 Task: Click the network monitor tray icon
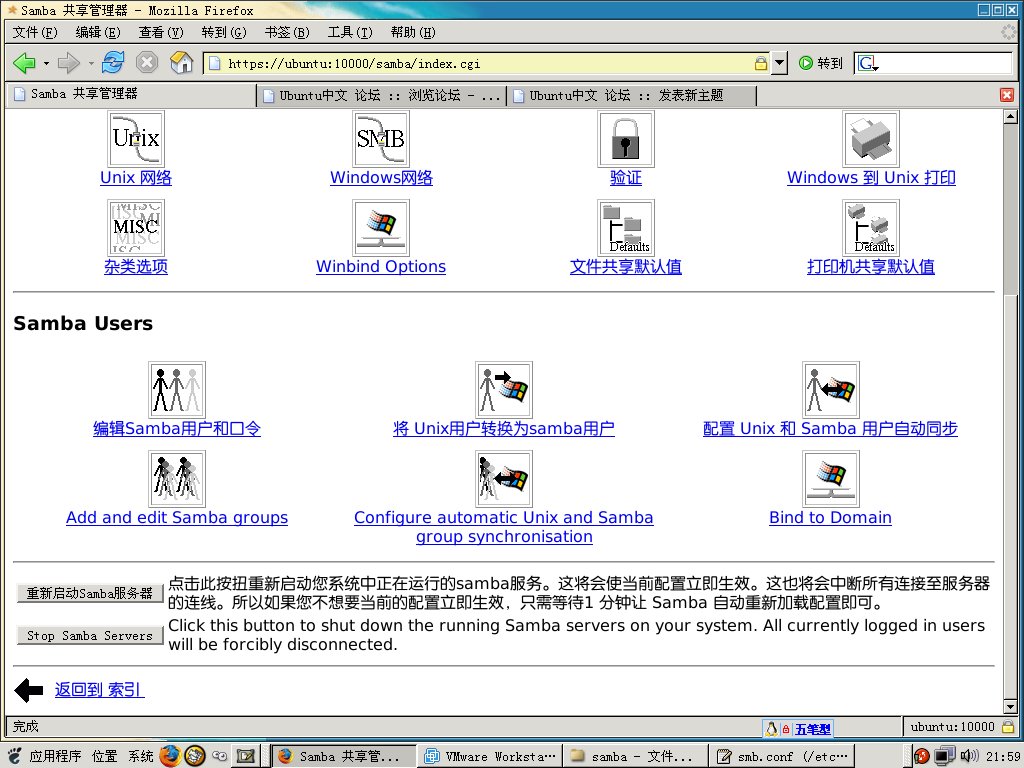point(944,756)
